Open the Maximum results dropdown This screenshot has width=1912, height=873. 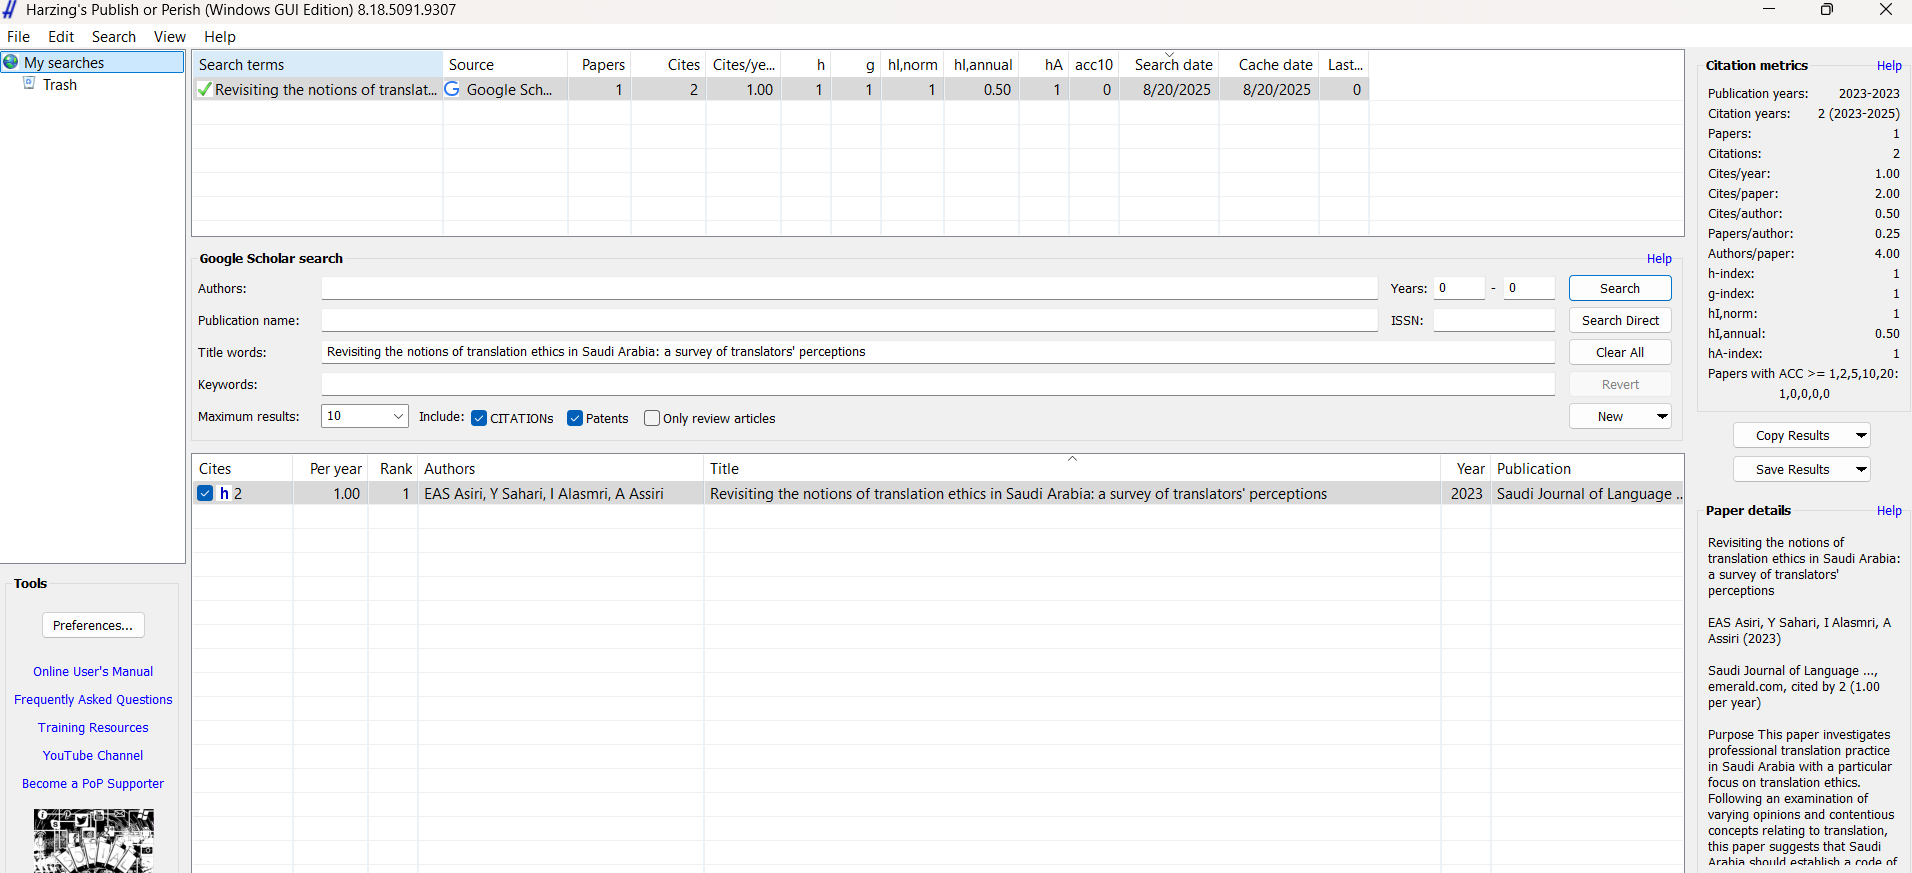[398, 416]
